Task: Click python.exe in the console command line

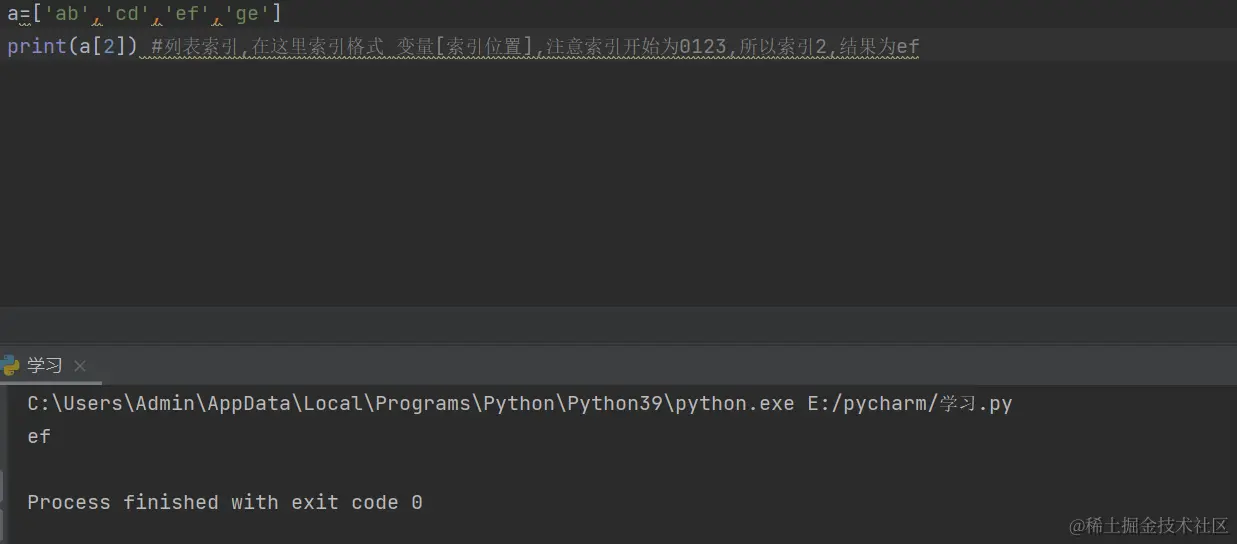Action: [x=734, y=404]
